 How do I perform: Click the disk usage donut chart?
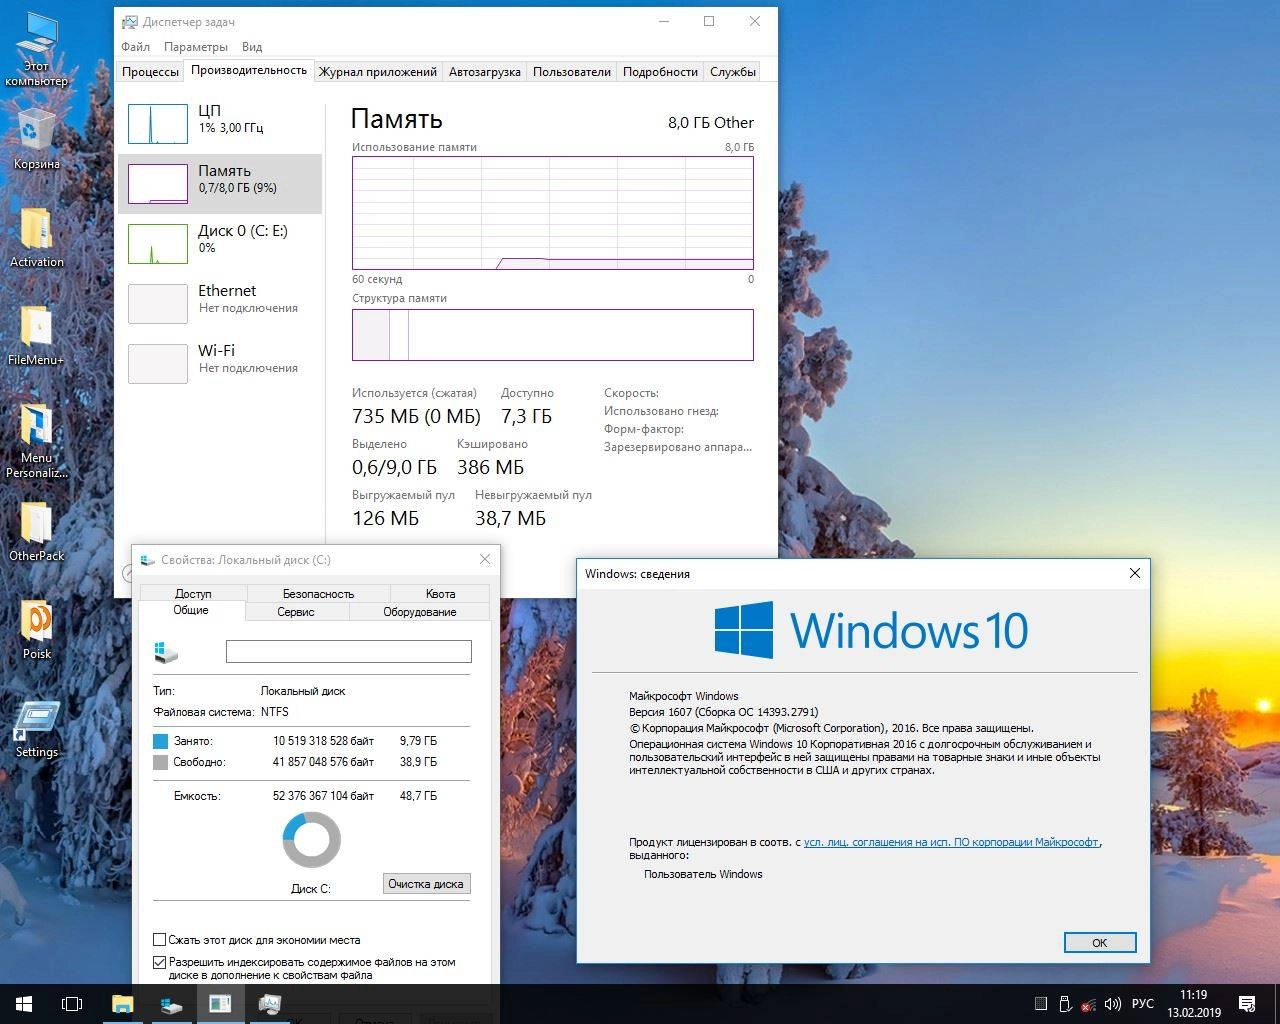[312, 840]
